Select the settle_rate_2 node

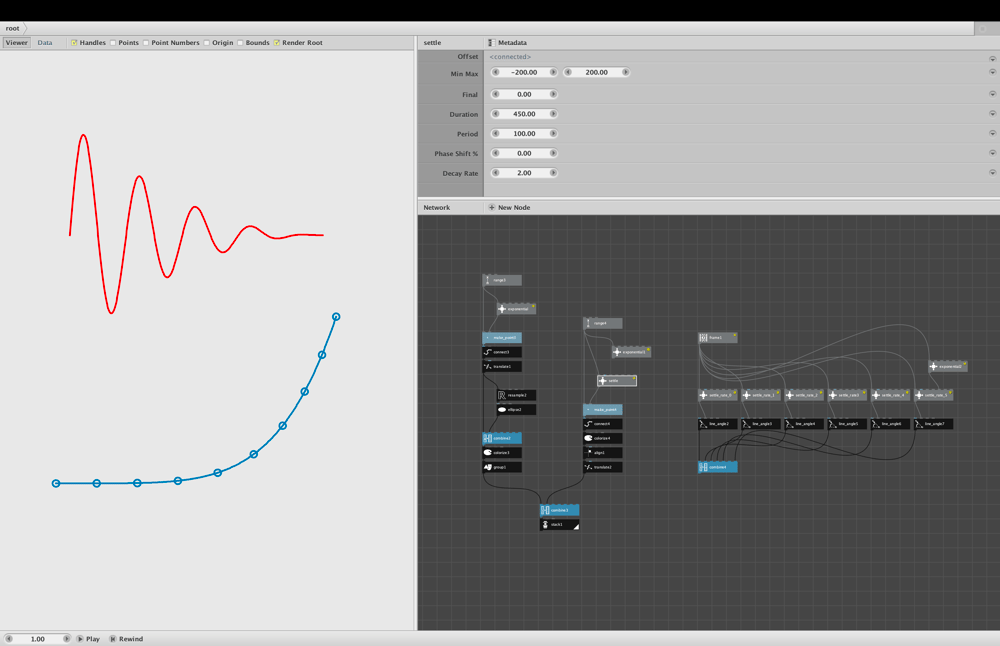(804, 395)
